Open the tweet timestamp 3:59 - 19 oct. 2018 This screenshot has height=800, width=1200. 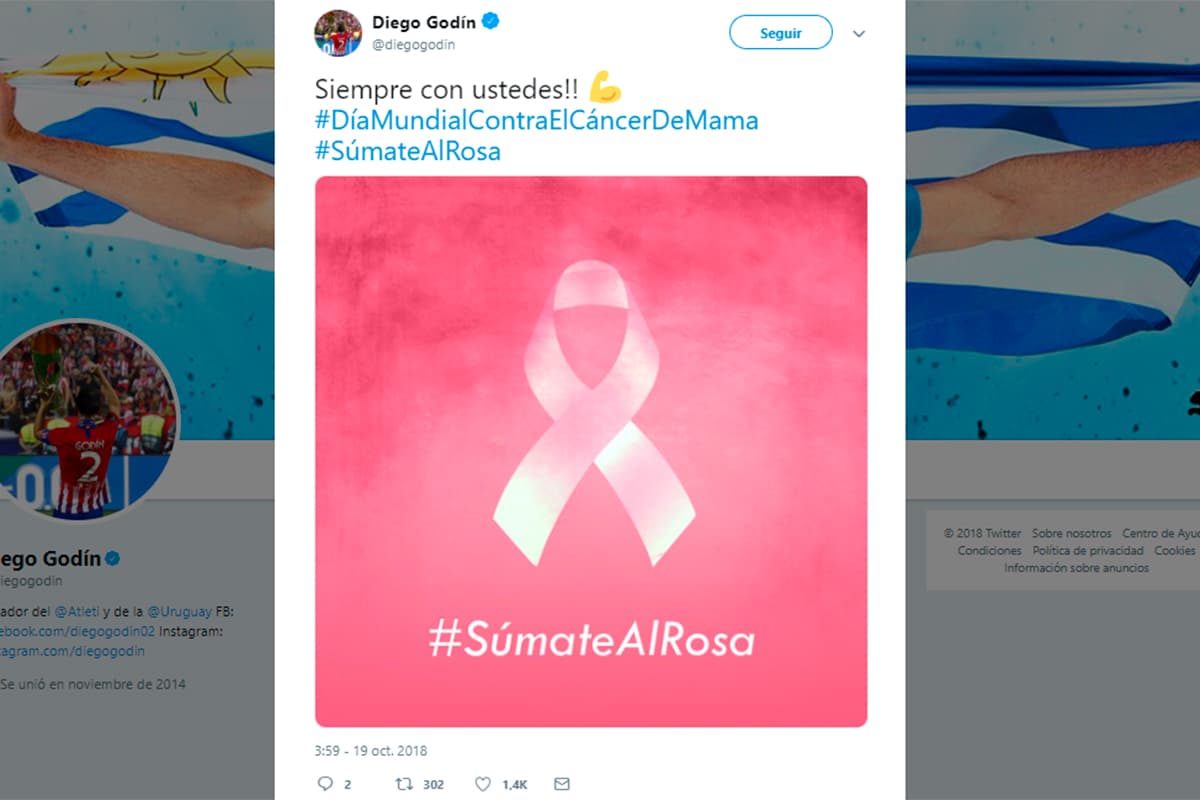click(370, 750)
